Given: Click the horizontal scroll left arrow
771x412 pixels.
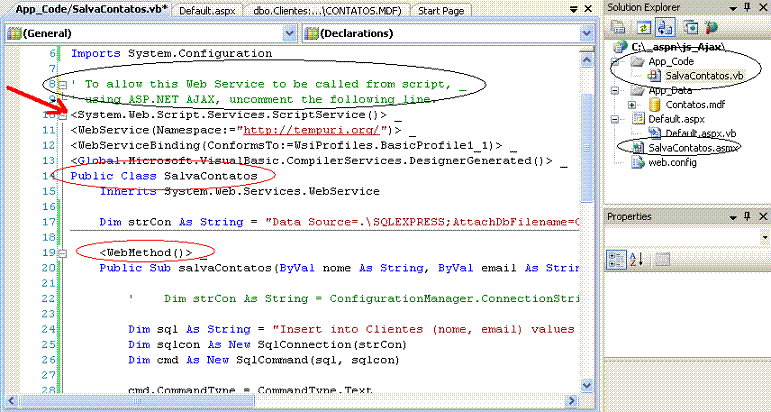Looking at the screenshot, I should (11, 401).
